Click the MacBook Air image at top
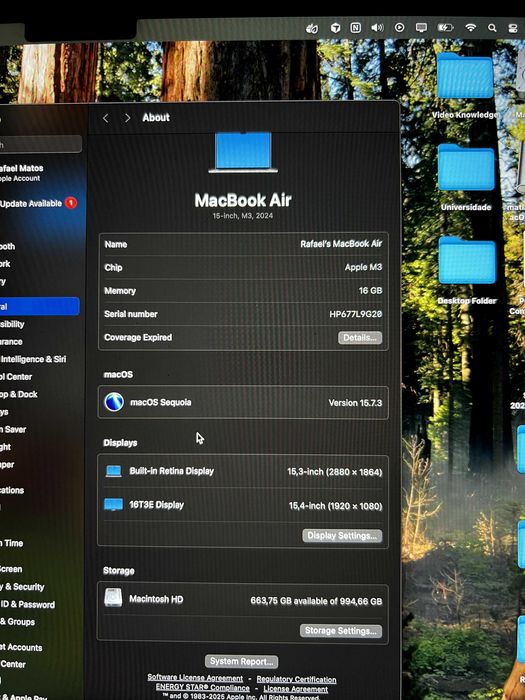The width and height of the screenshot is (525, 700). tap(243, 152)
